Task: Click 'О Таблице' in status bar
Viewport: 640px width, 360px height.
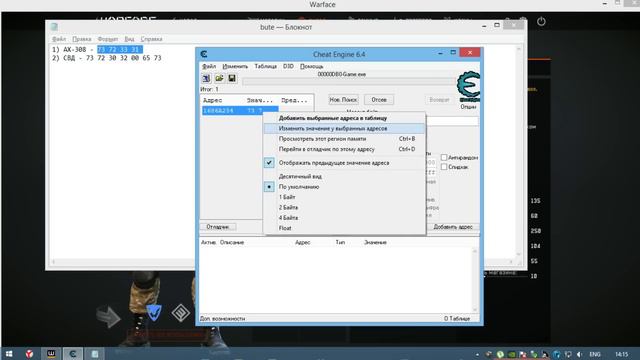Action: coord(457,318)
